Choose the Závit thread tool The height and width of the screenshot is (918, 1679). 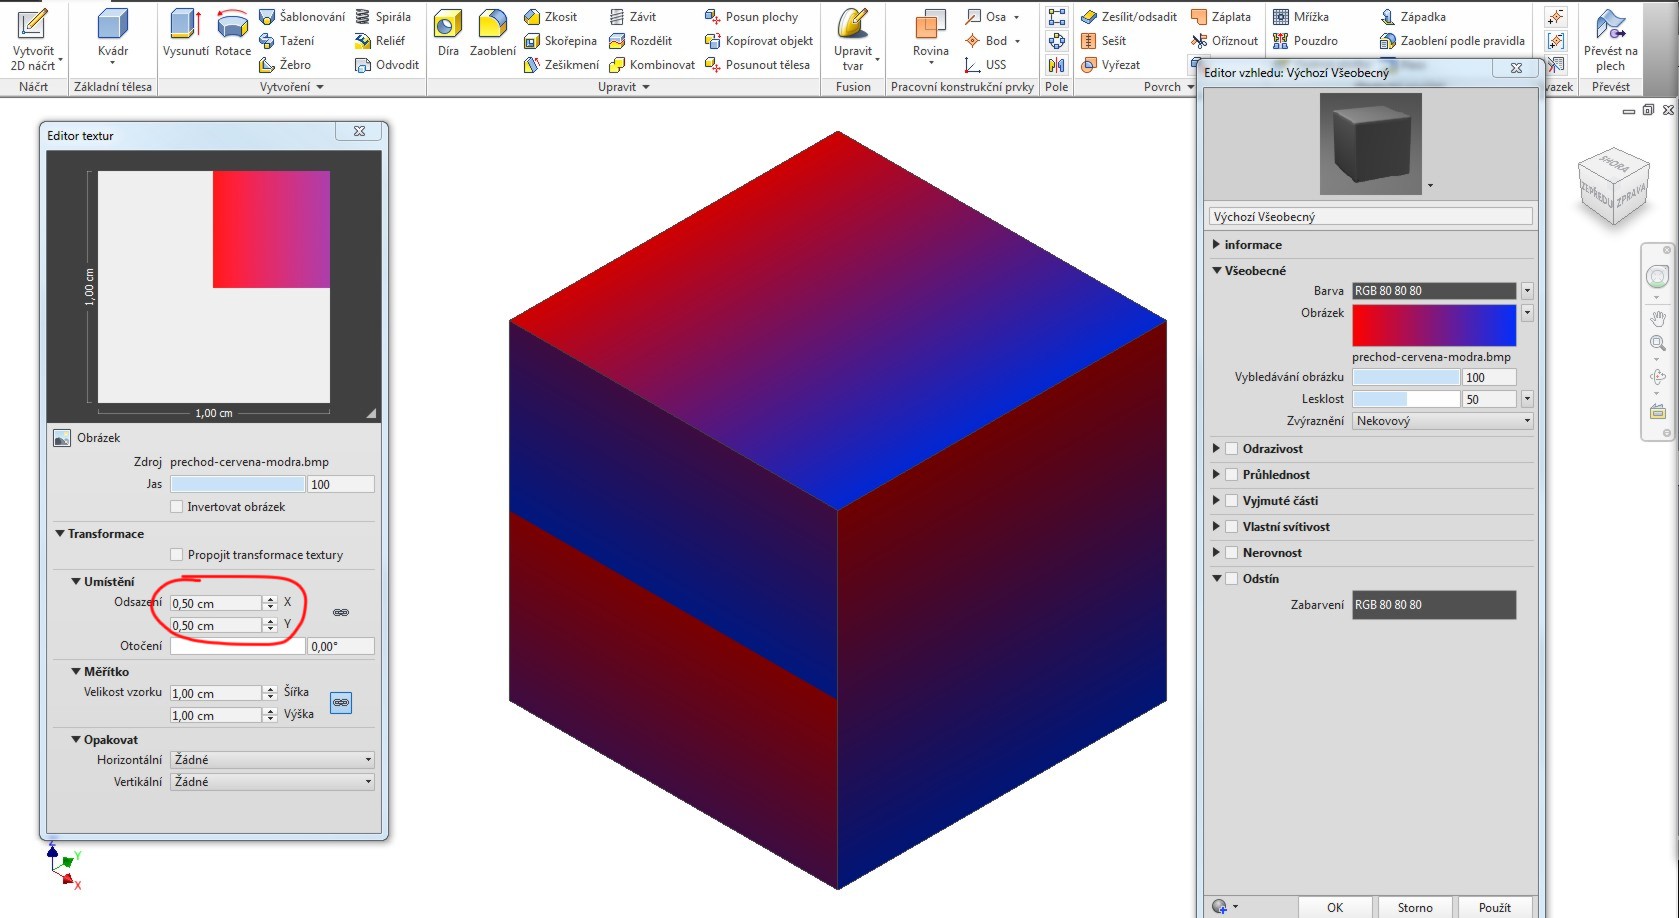point(633,17)
